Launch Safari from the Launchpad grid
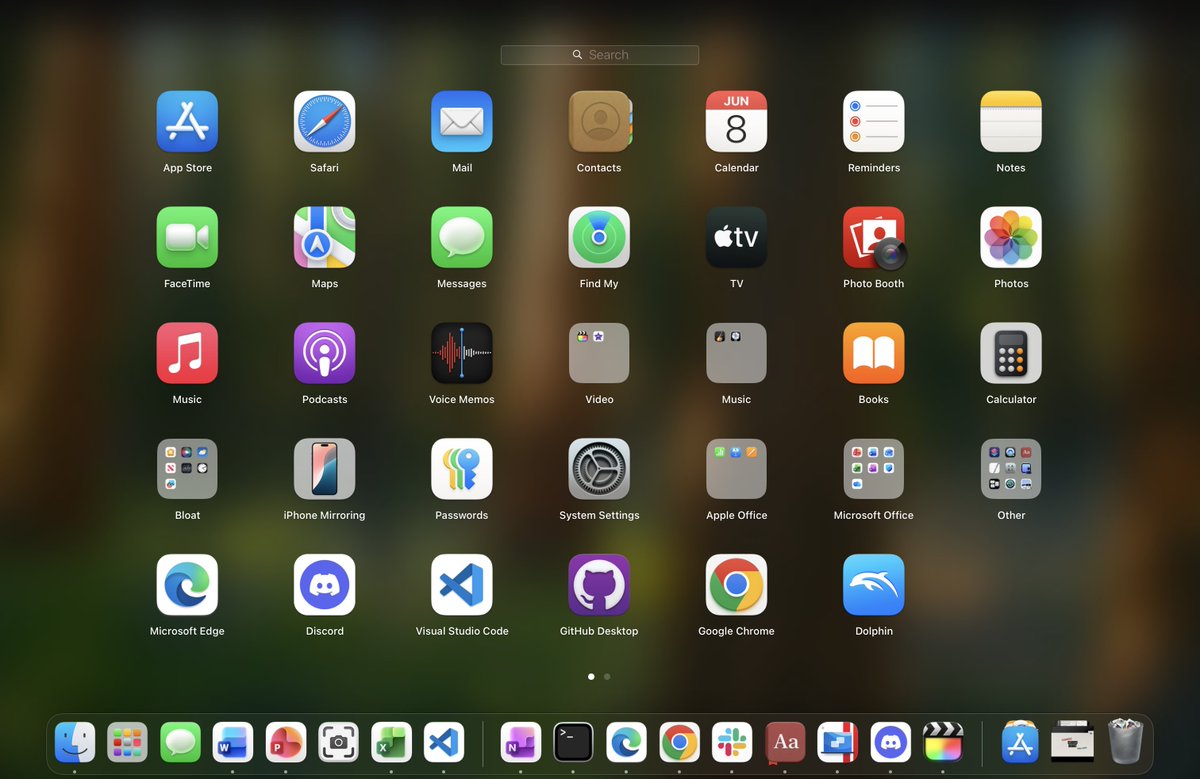 pyautogui.click(x=324, y=121)
